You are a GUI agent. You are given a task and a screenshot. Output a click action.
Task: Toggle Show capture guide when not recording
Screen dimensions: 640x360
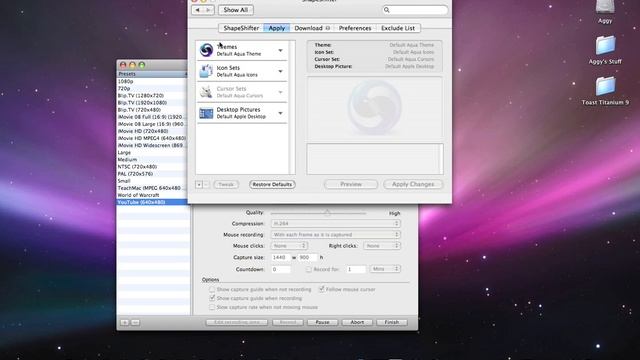212,289
